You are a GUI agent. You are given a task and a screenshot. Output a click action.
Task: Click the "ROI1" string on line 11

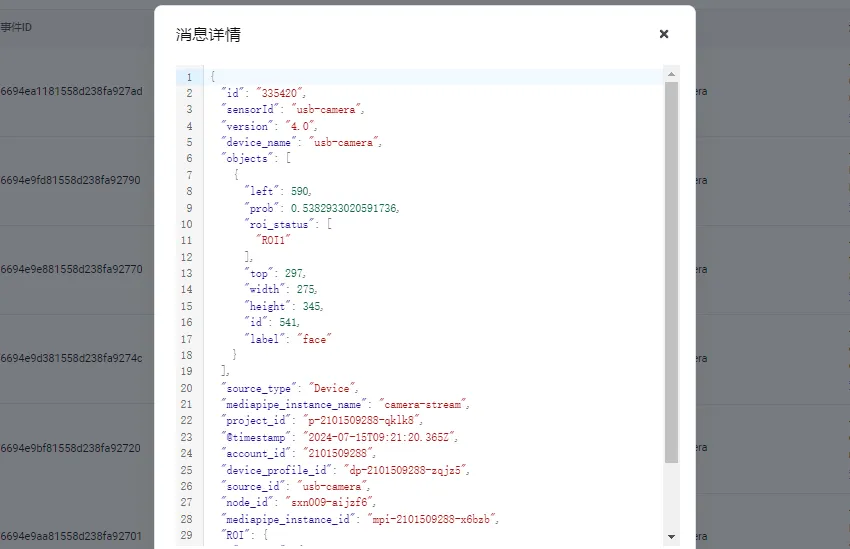(273, 240)
